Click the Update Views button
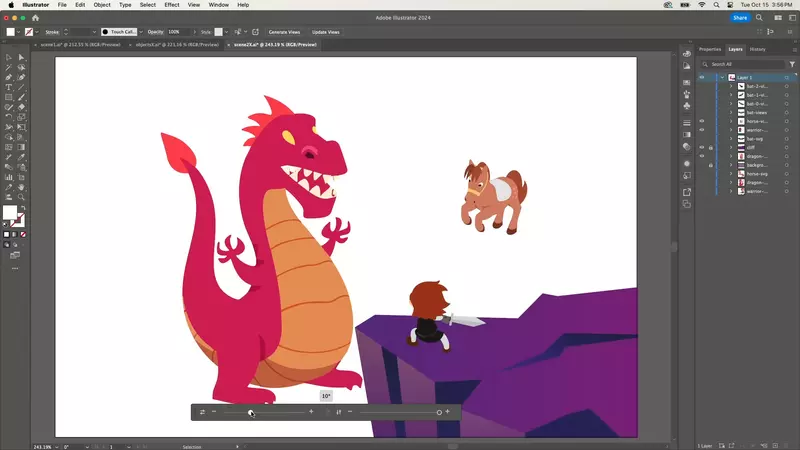The height and width of the screenshot is (450, 800). (326, 32)
